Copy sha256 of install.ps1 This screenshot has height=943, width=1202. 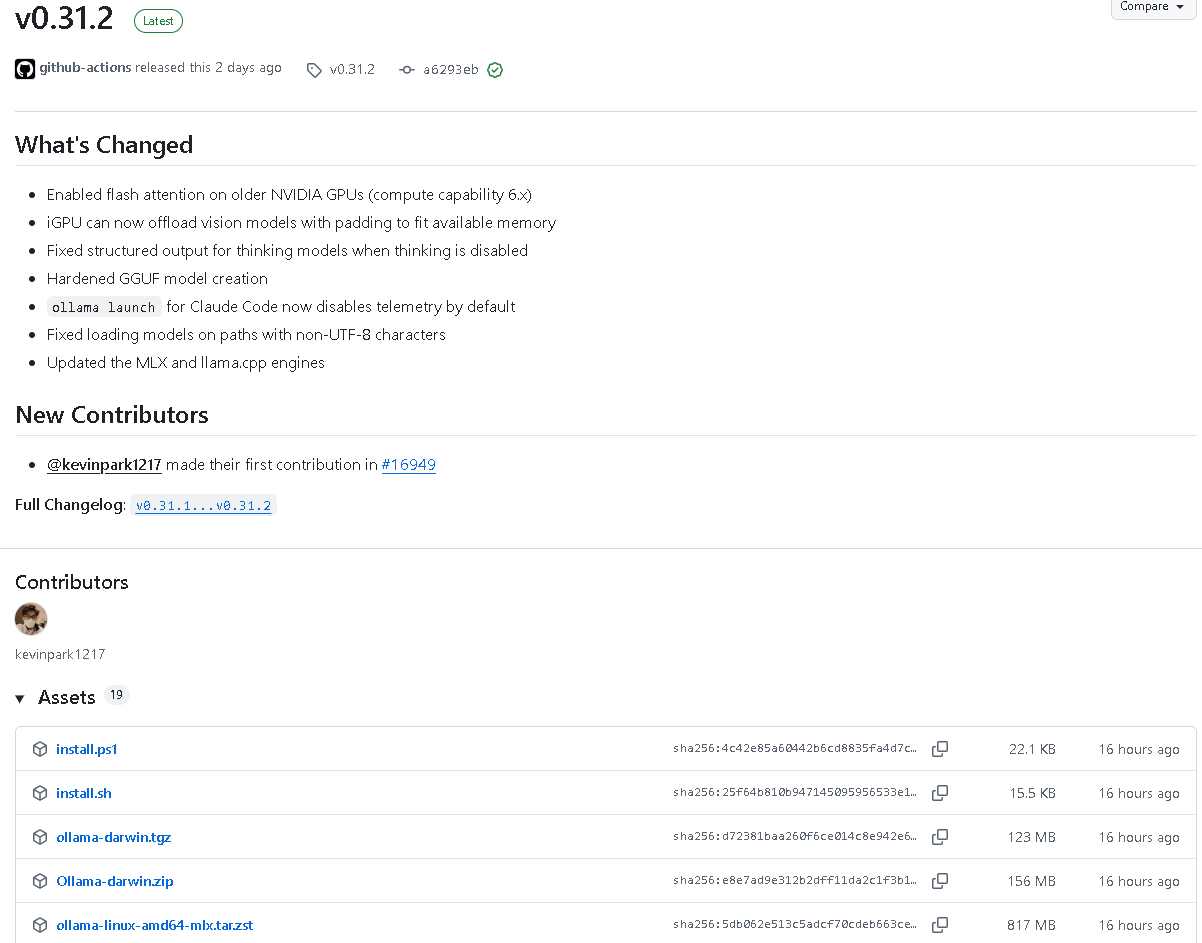[x=940, y=749]
